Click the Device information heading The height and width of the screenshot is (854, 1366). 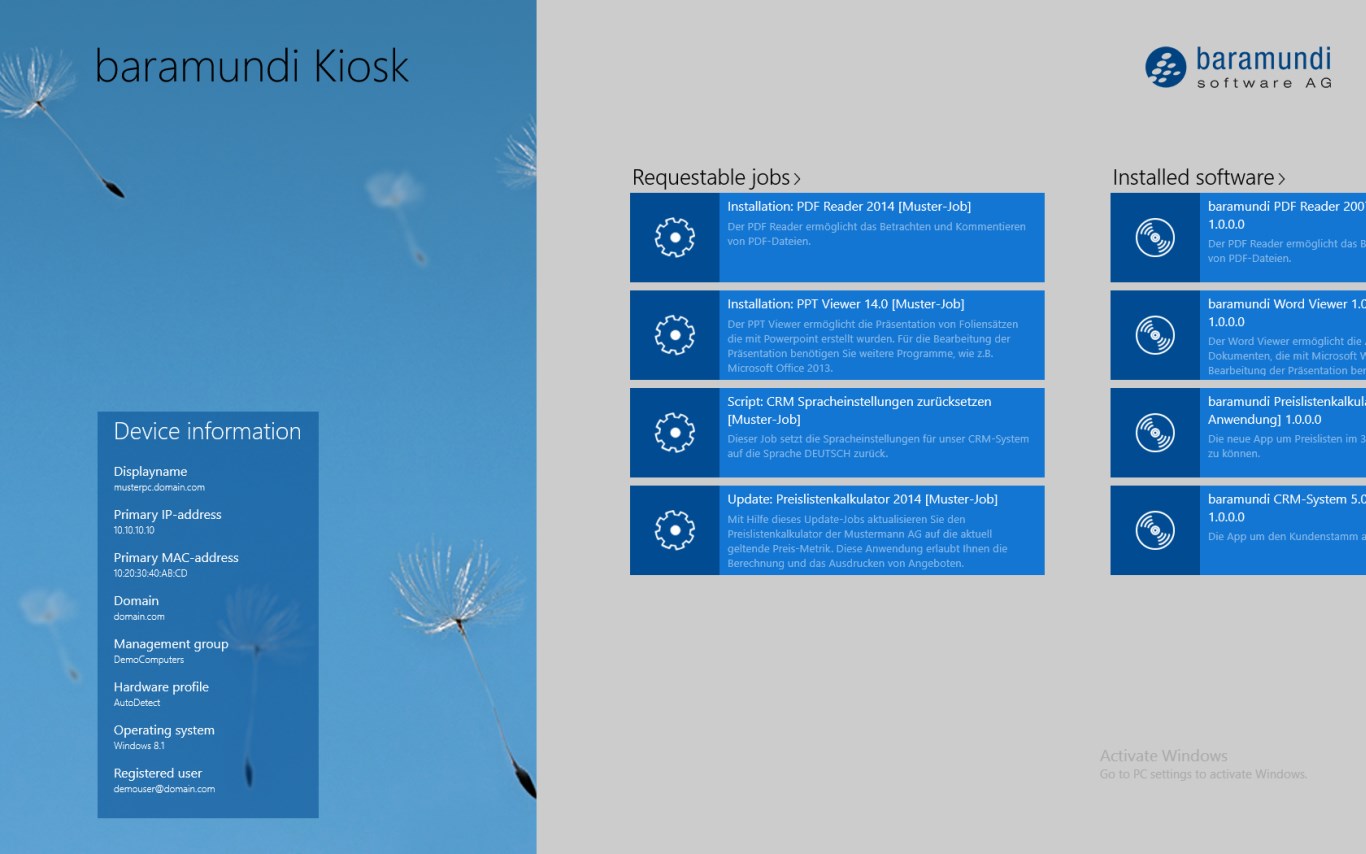[207, 431]
